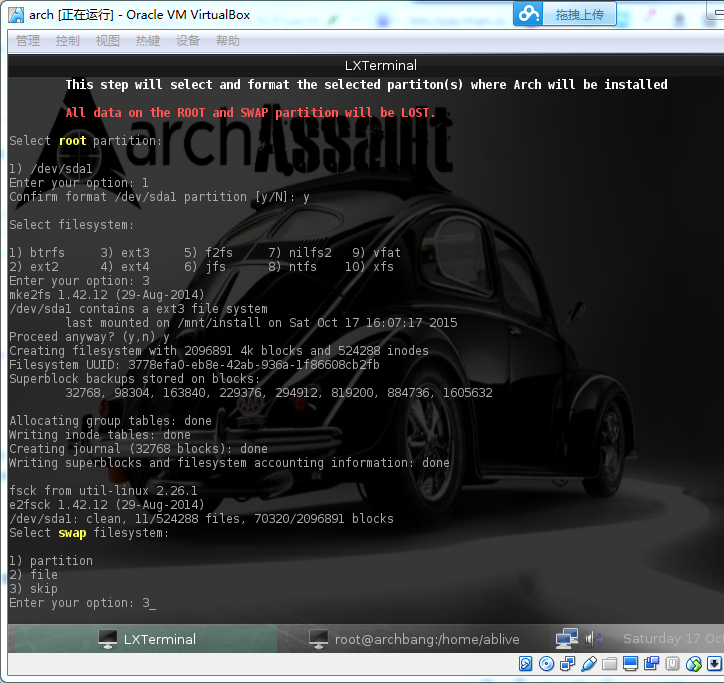Click the keyboard capture arrow status icon
This screenshot has width=724, height=683.
click(714, 664)
